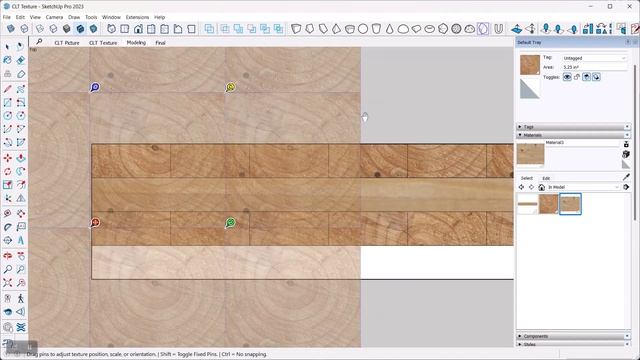The height and width of the screenshot is (360, 640).
Task: Click the Material3 name field
Action: (582, 143)
